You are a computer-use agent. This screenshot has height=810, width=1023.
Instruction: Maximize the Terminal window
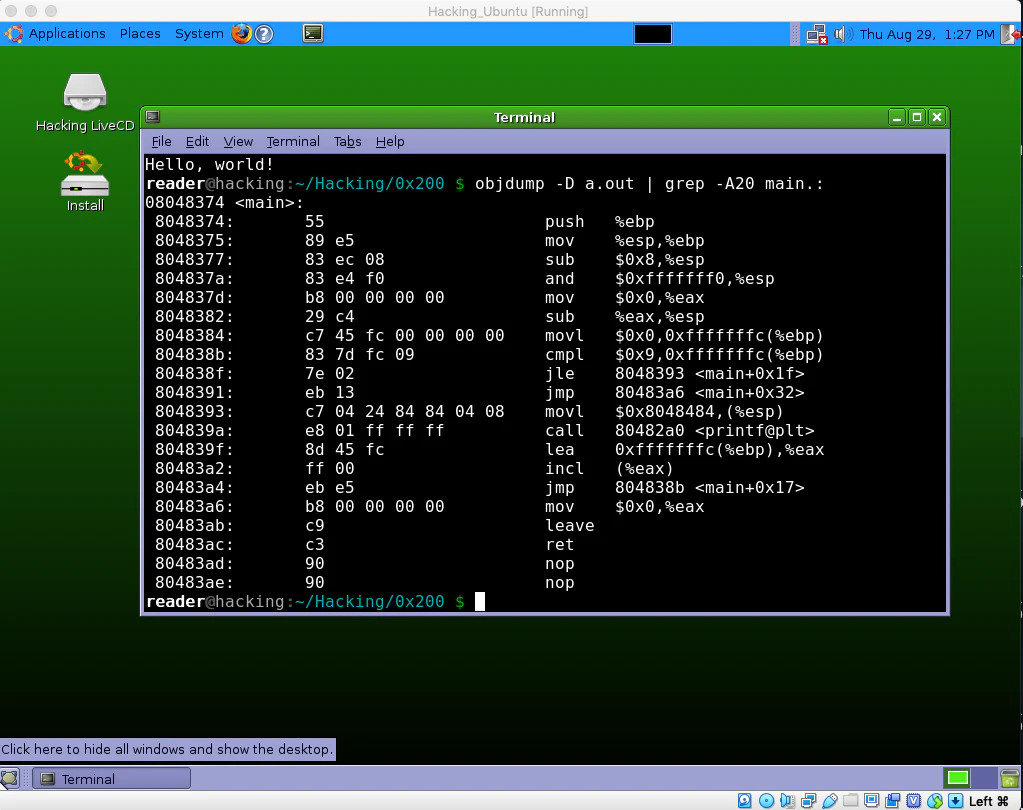(x=917, y=117)
